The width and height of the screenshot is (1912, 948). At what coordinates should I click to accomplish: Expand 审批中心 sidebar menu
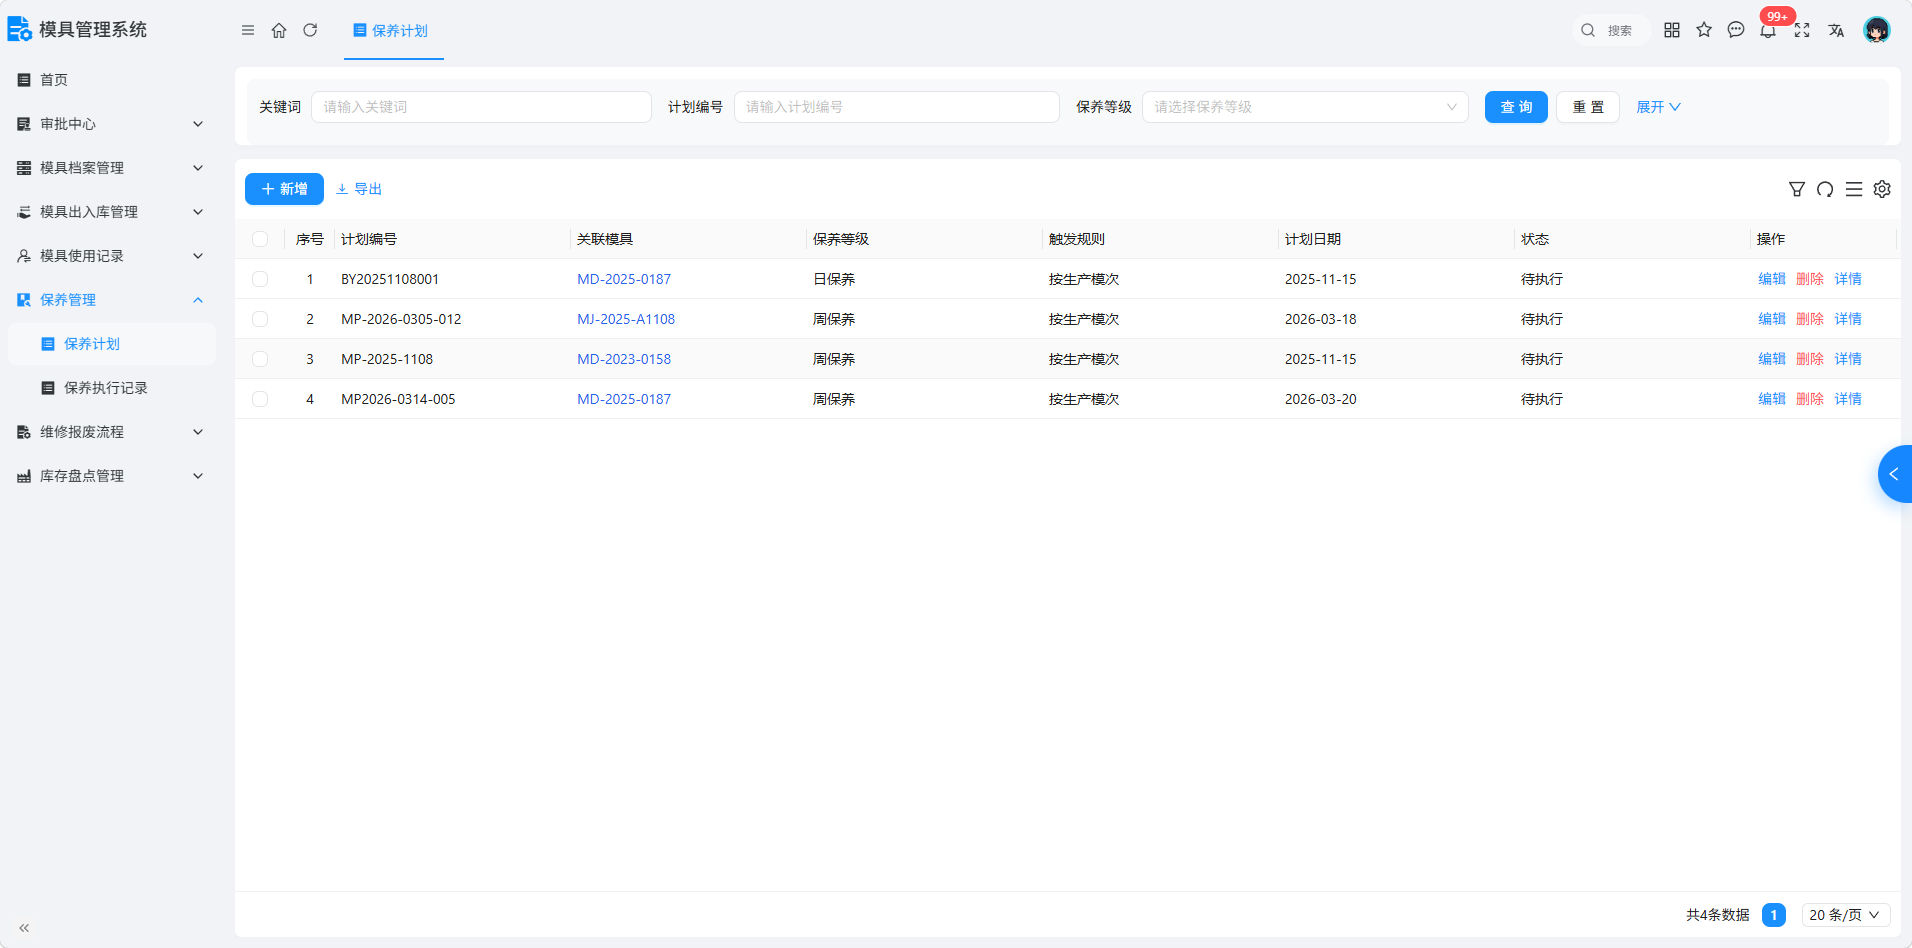[x=110, y=124]
